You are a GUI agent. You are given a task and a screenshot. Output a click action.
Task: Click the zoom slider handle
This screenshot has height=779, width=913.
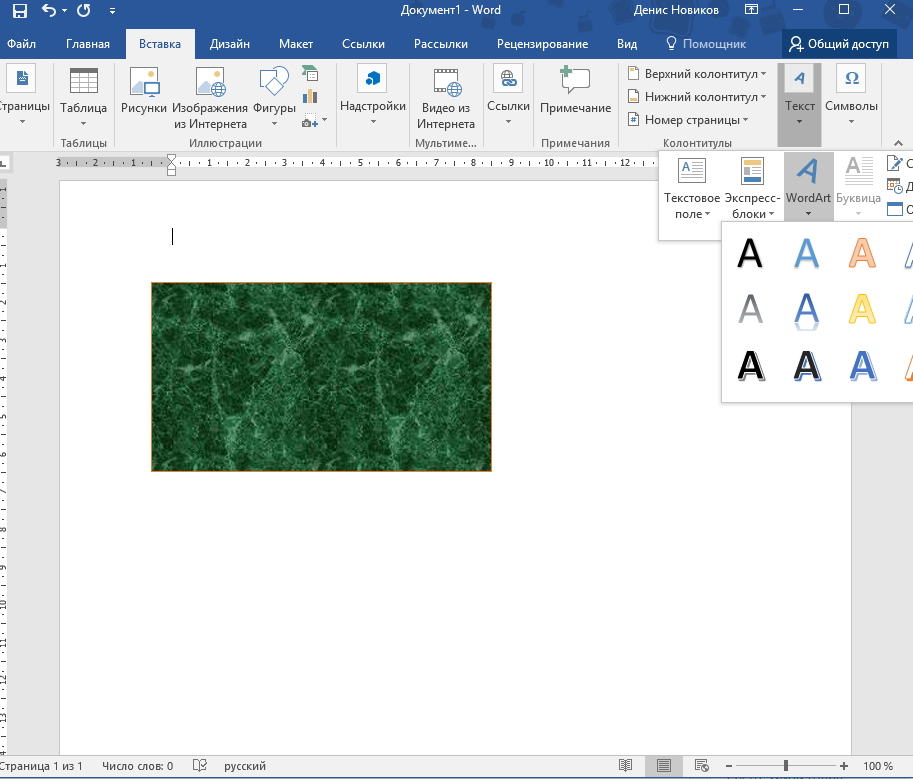(x=786, y=766)
